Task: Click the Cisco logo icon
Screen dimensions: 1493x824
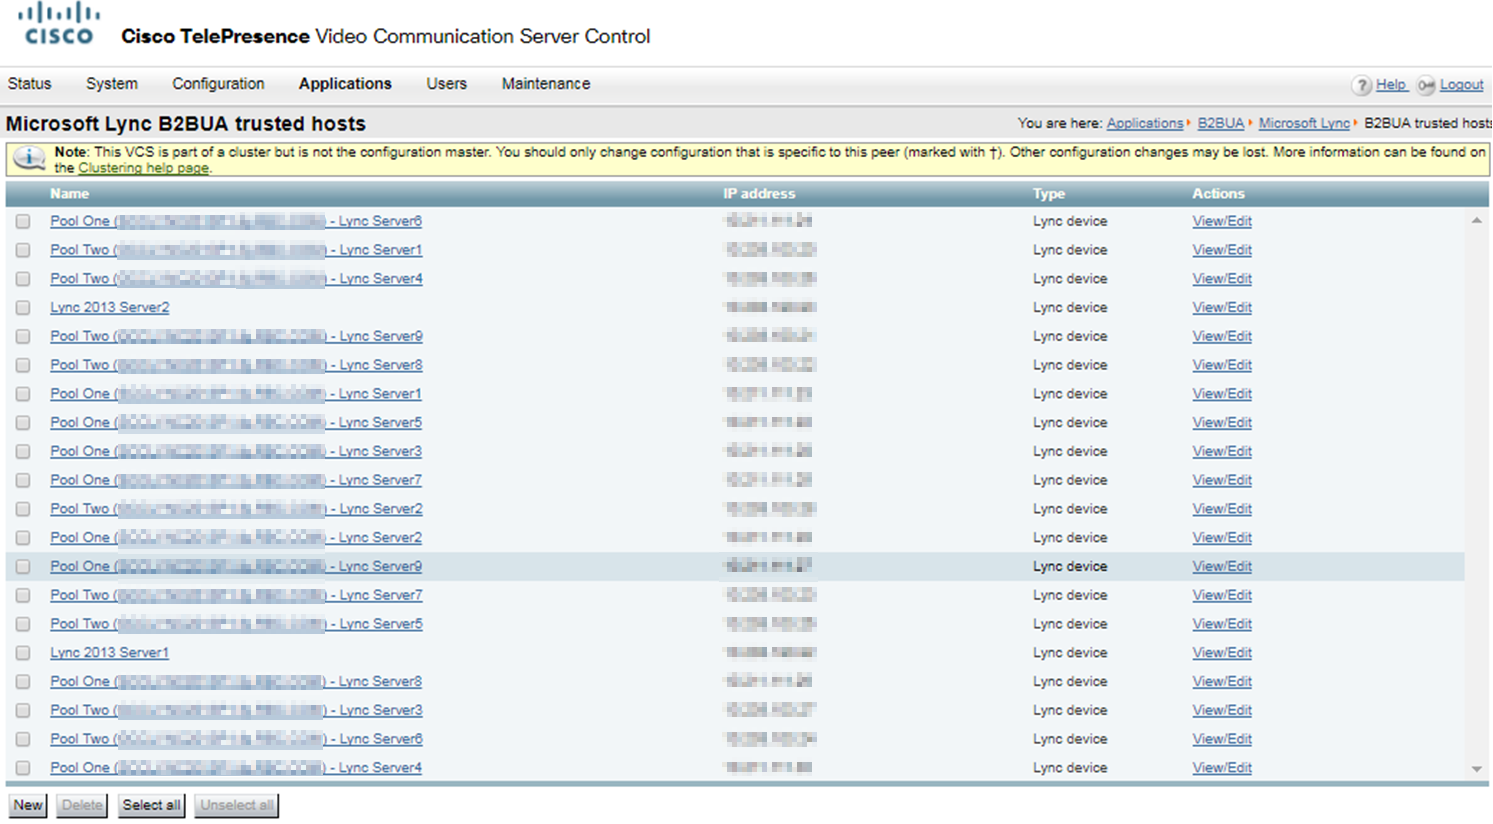Action: 59,24
